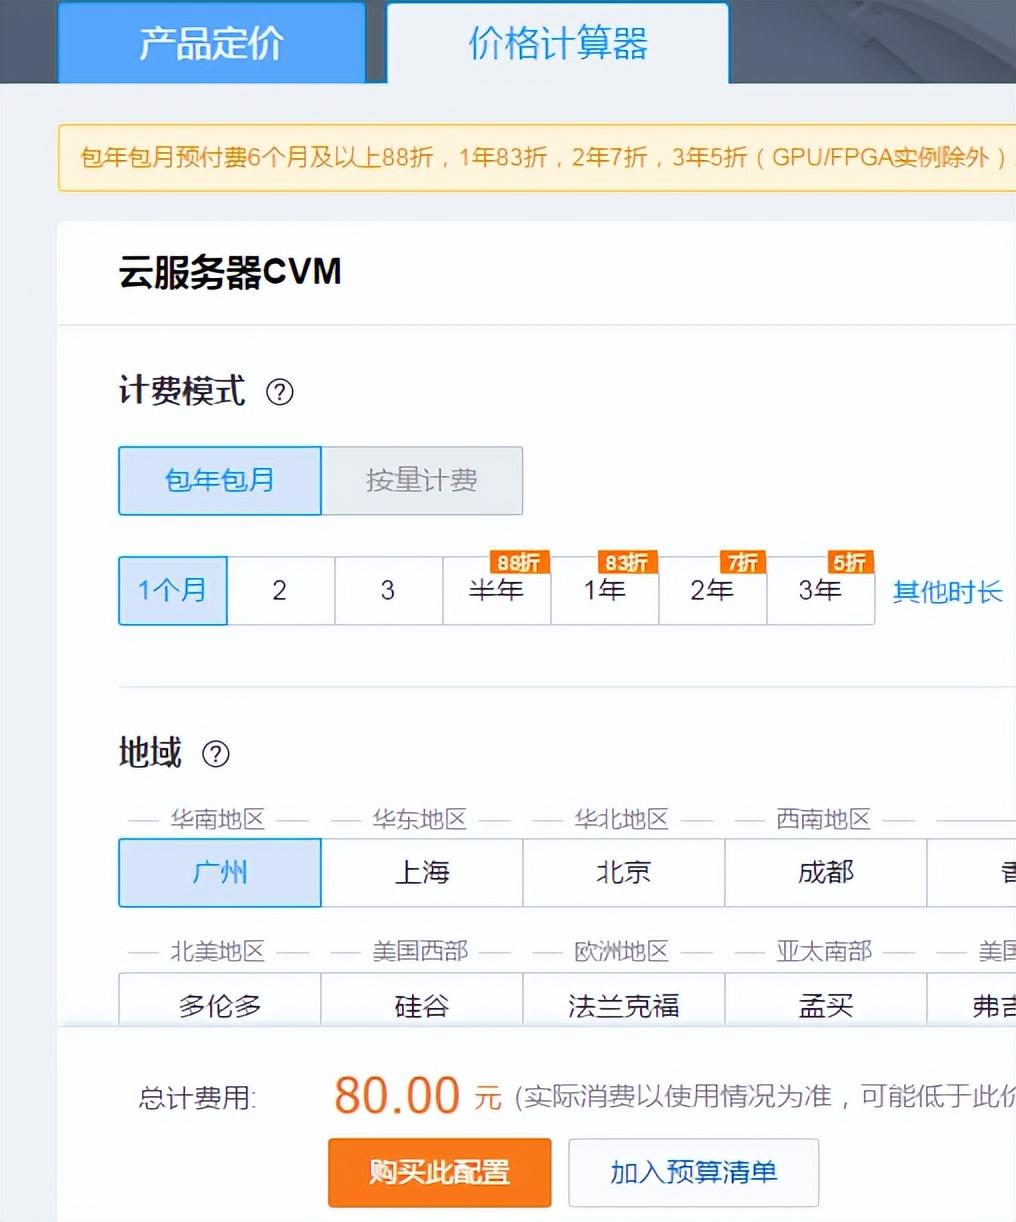Select the 成都 region
The height and width of the screenshot is (1222, 1016).
pos(826,873)
